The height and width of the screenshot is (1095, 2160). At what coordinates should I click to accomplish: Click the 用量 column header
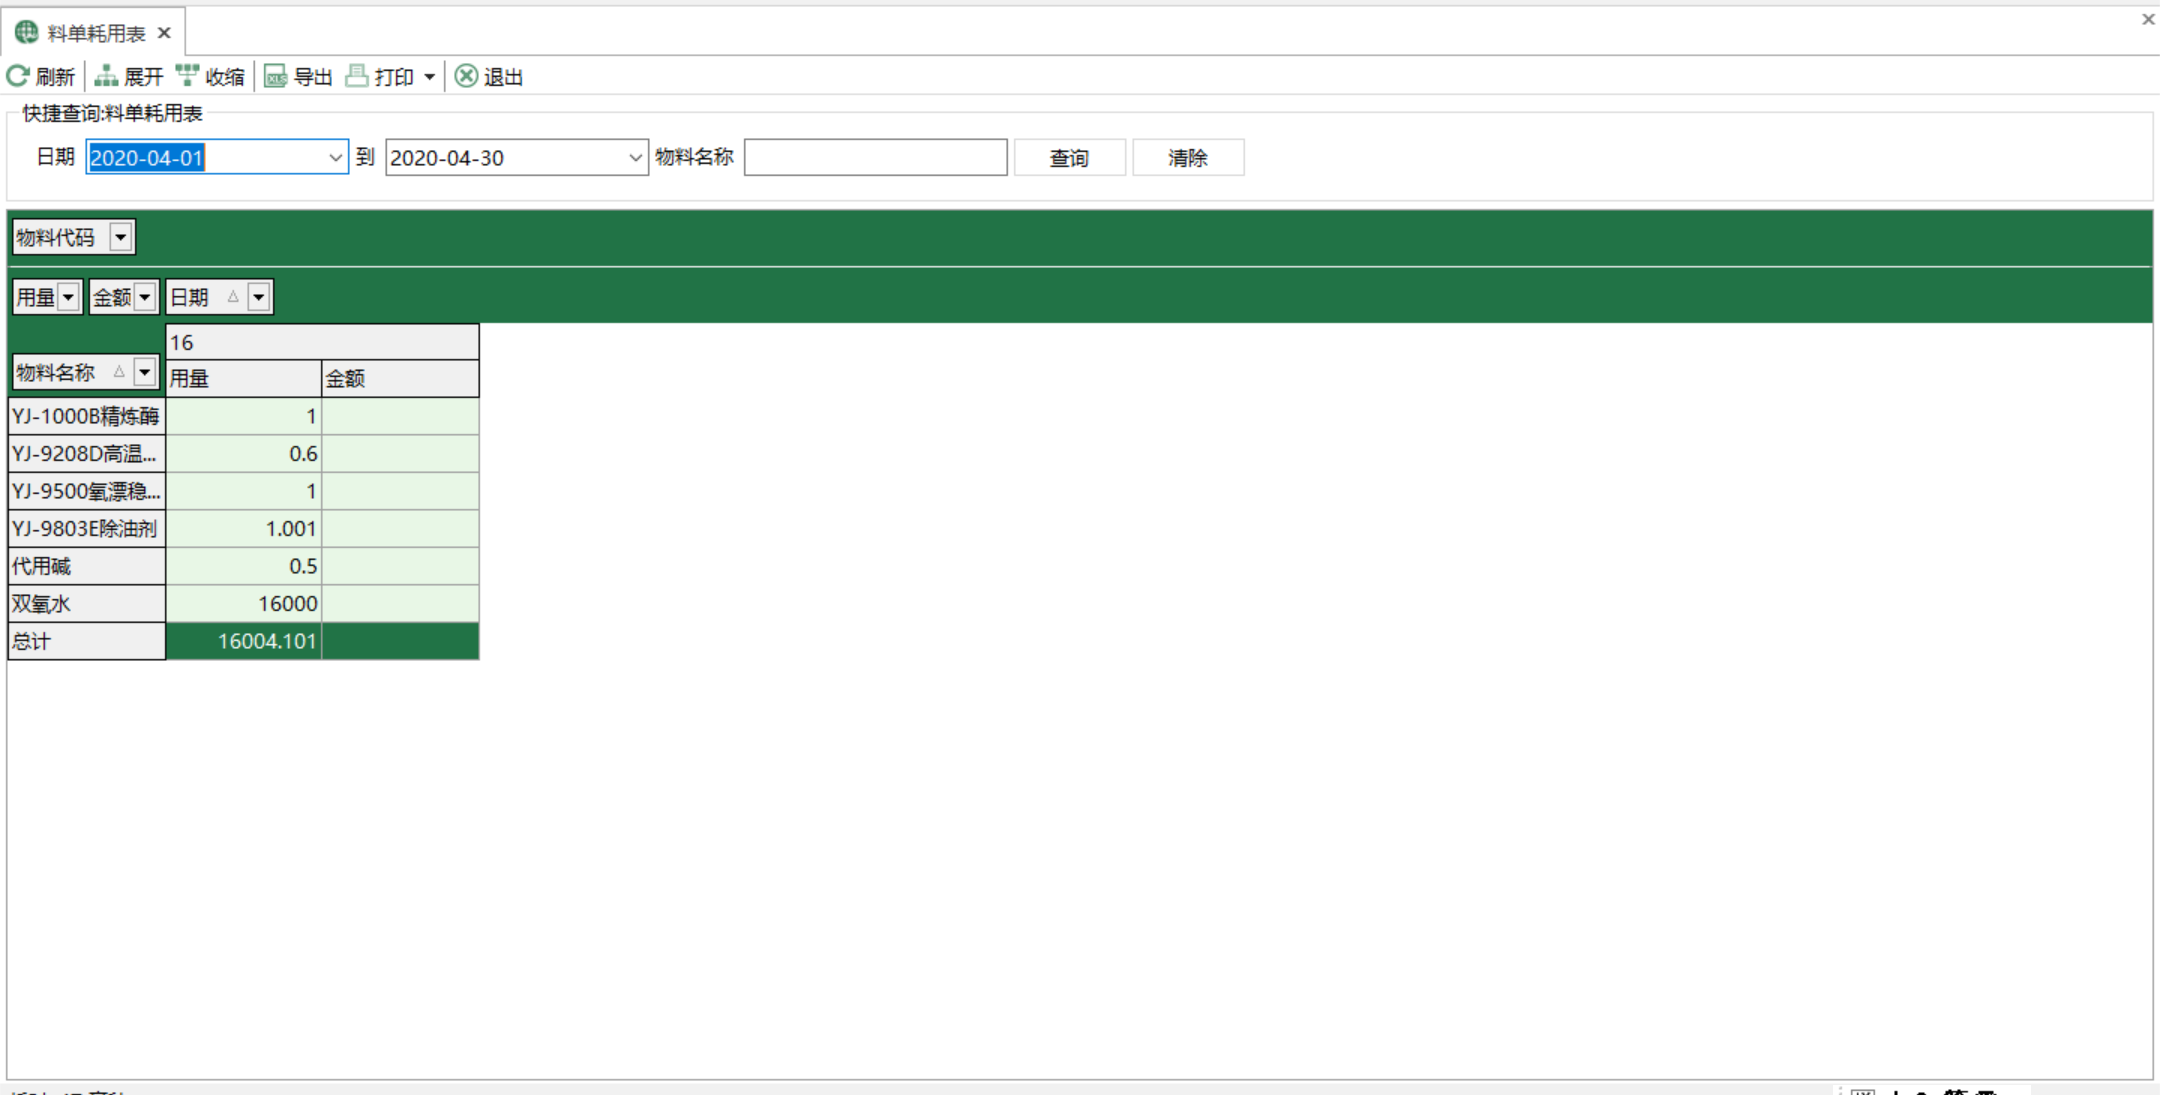(244, 379)
